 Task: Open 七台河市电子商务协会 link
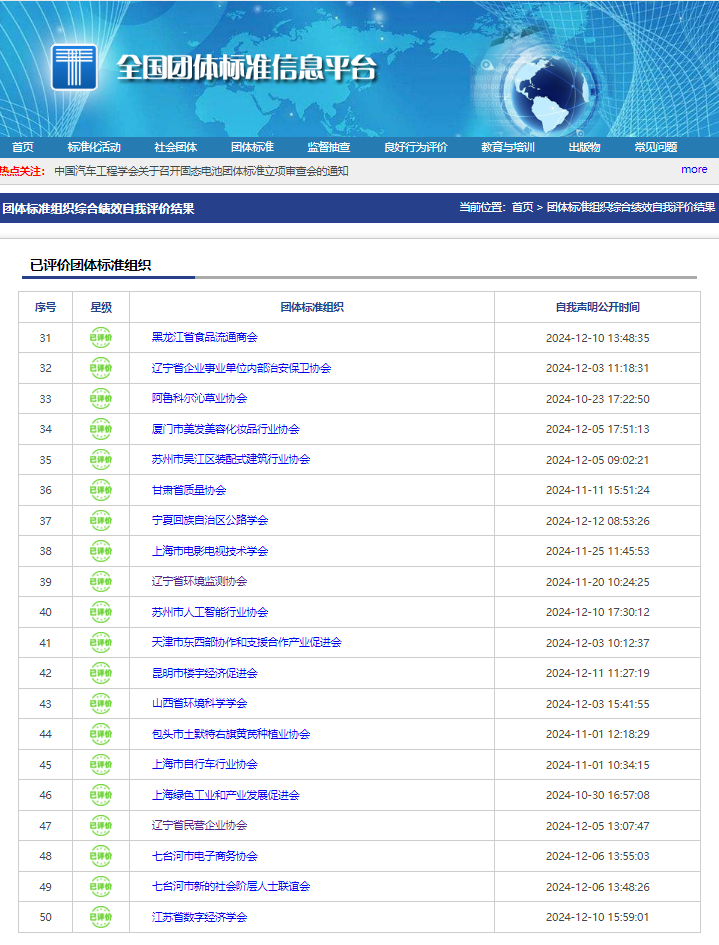204,856
